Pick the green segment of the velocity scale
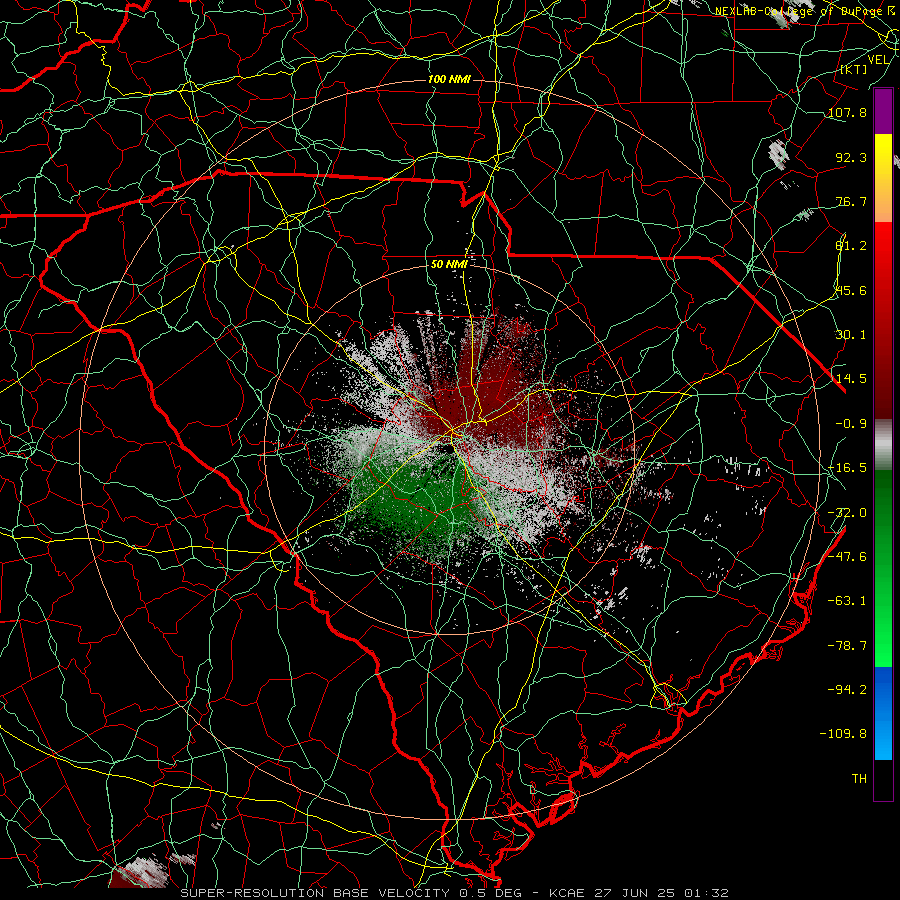The image size is (900, 900). click(883, 568)
